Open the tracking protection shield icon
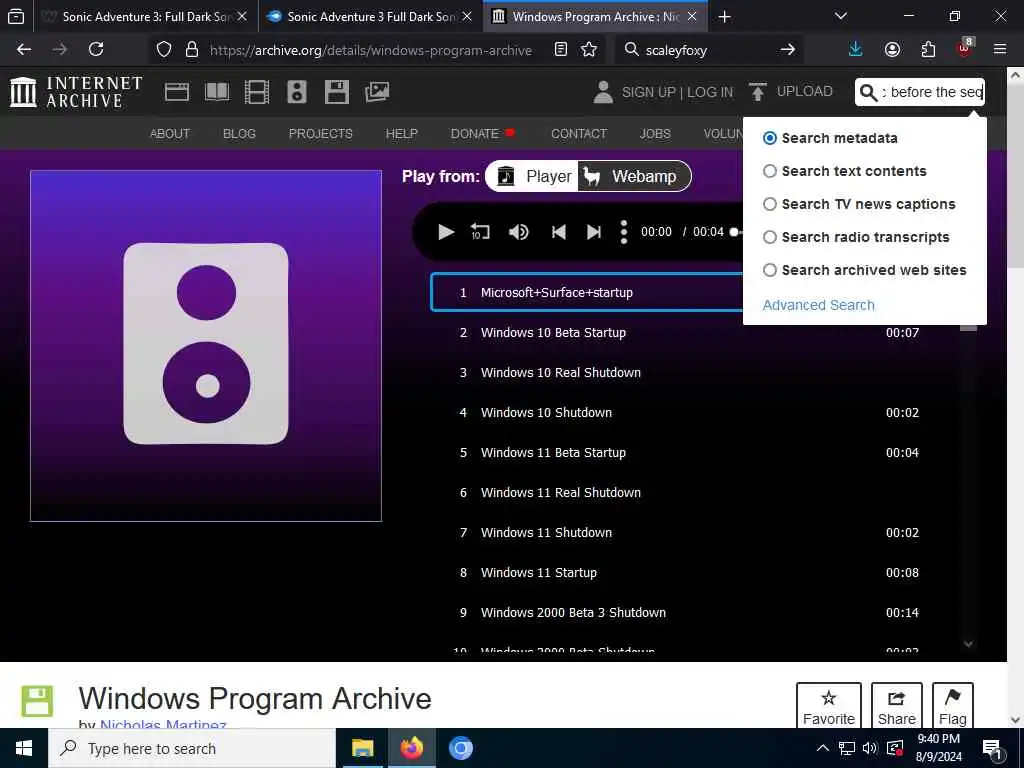This screenshot has height=768, width=1024. click(164, 50)
